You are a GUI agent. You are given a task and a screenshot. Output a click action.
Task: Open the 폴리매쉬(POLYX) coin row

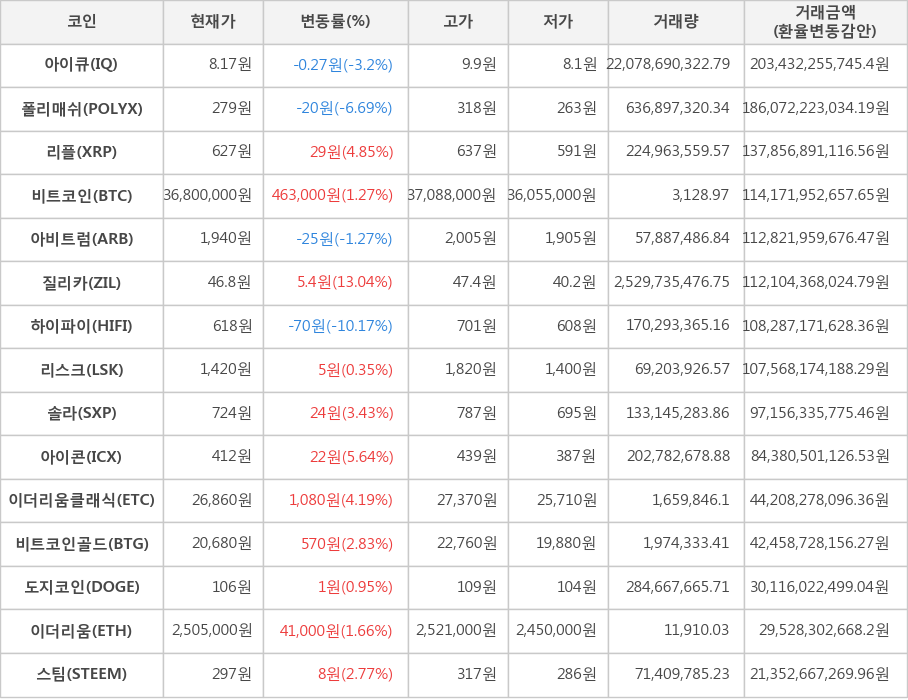pyautogui.click(x=81, y=108)
